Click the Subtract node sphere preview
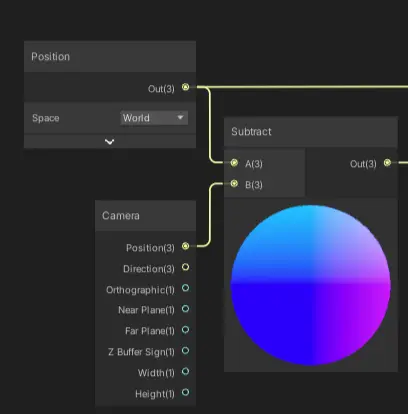The image size is (408, 414). click(x=311, y=285)
